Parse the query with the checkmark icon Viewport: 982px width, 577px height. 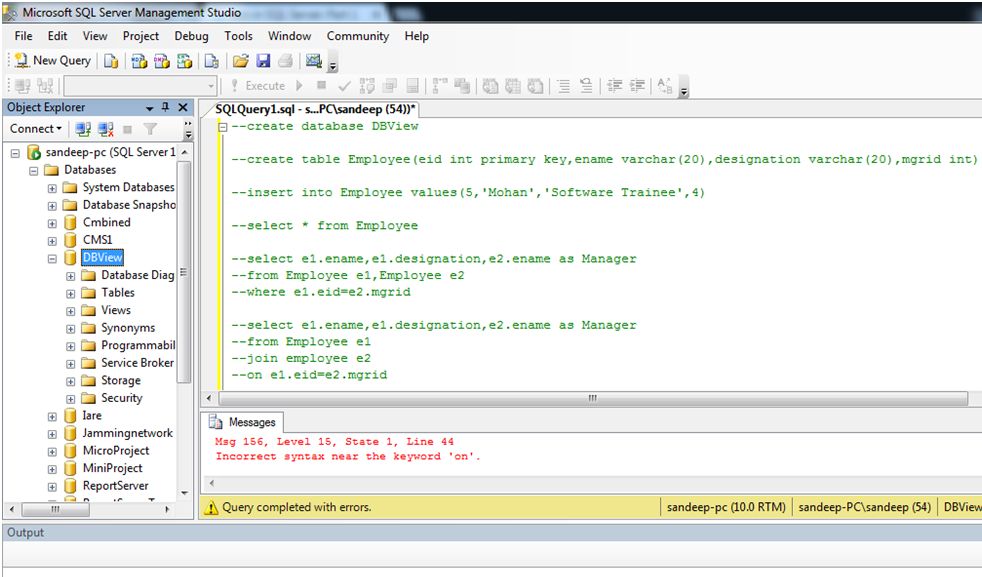coord(344,86)
